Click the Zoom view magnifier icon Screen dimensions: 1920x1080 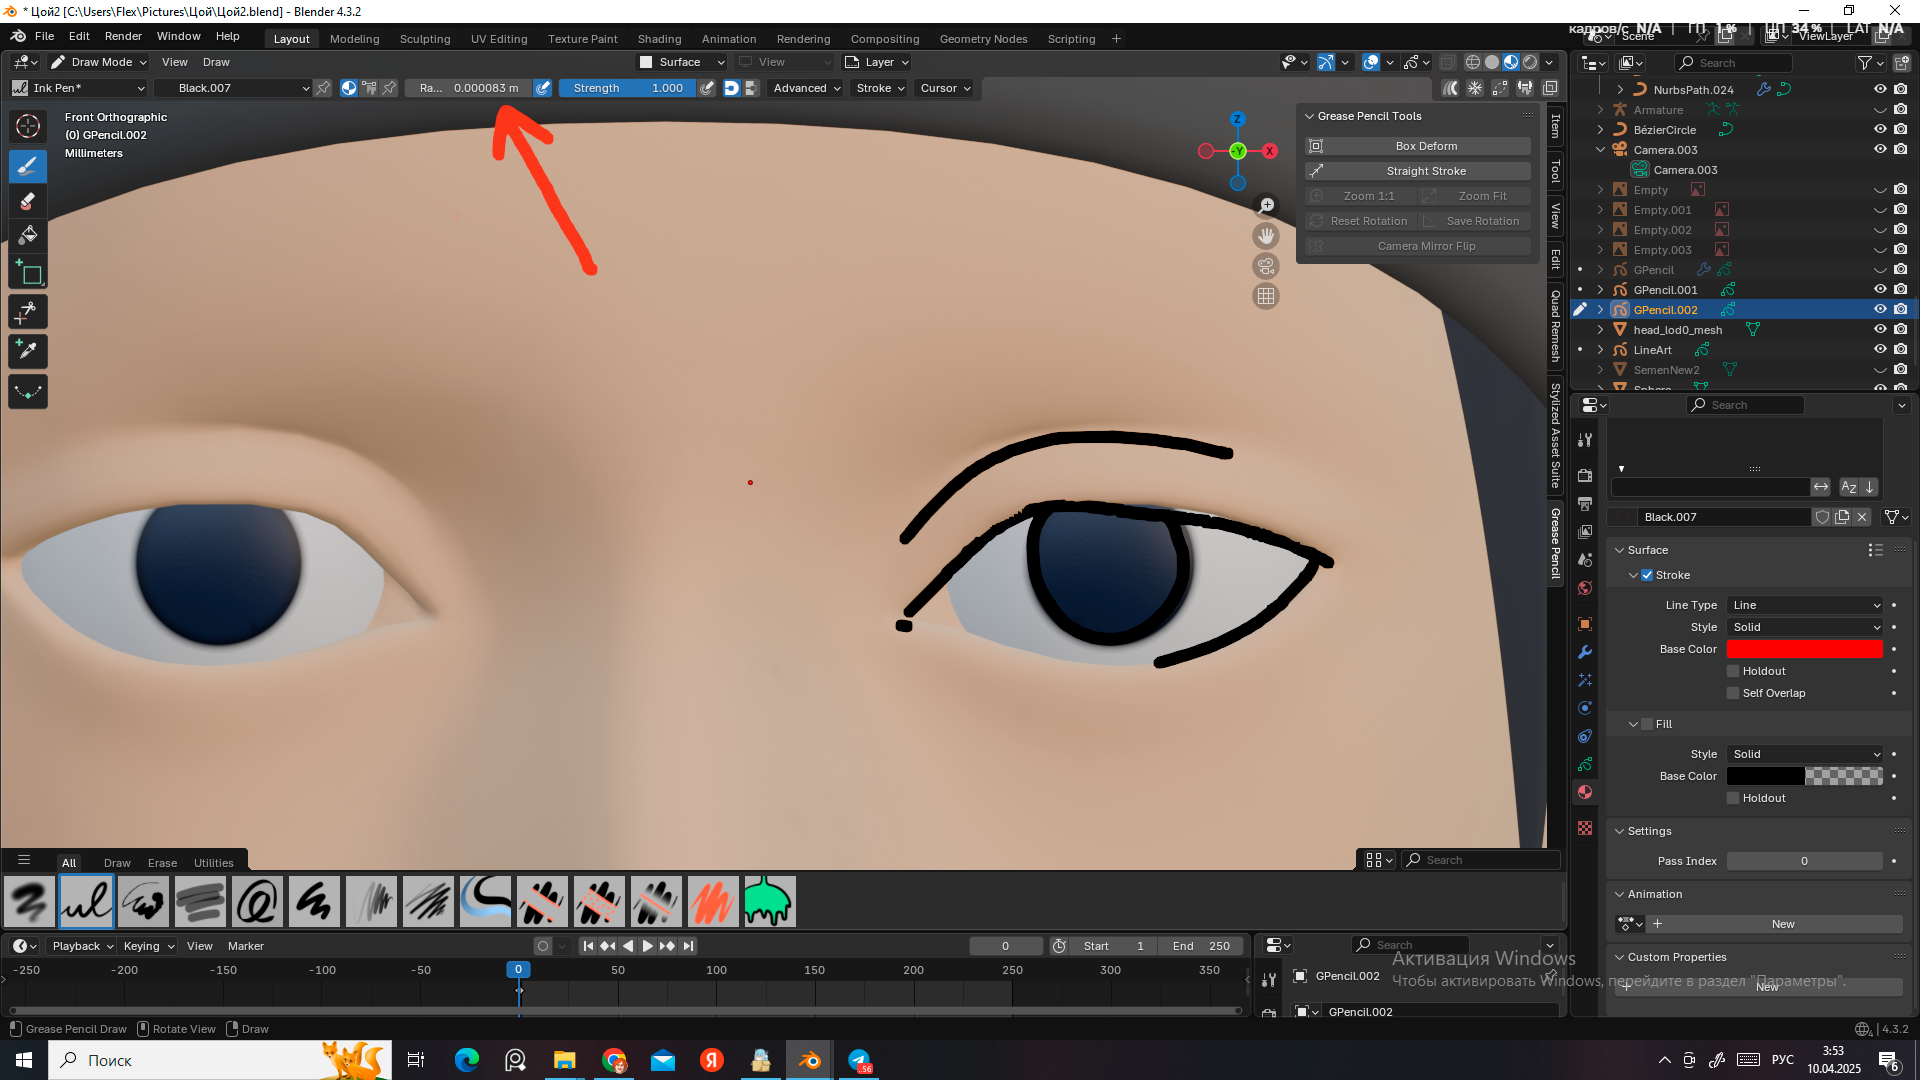coord(1266,206)
